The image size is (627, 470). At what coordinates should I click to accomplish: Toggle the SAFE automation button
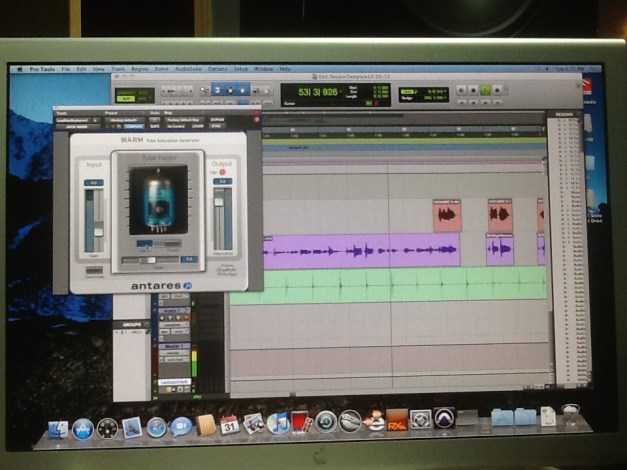point(154,126)
